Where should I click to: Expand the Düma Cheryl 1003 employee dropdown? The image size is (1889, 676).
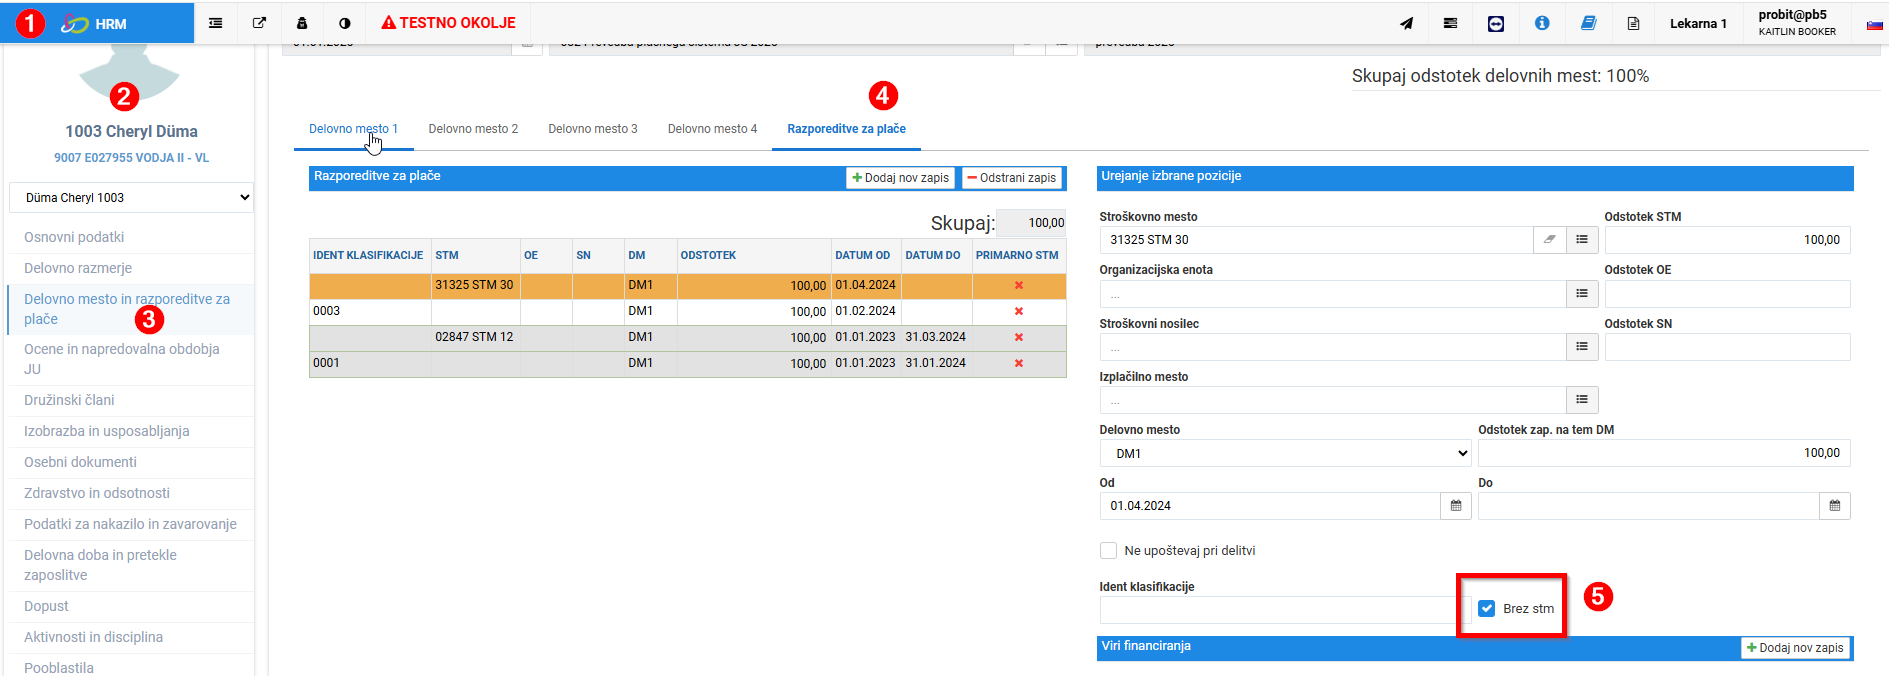click(131, 198)
